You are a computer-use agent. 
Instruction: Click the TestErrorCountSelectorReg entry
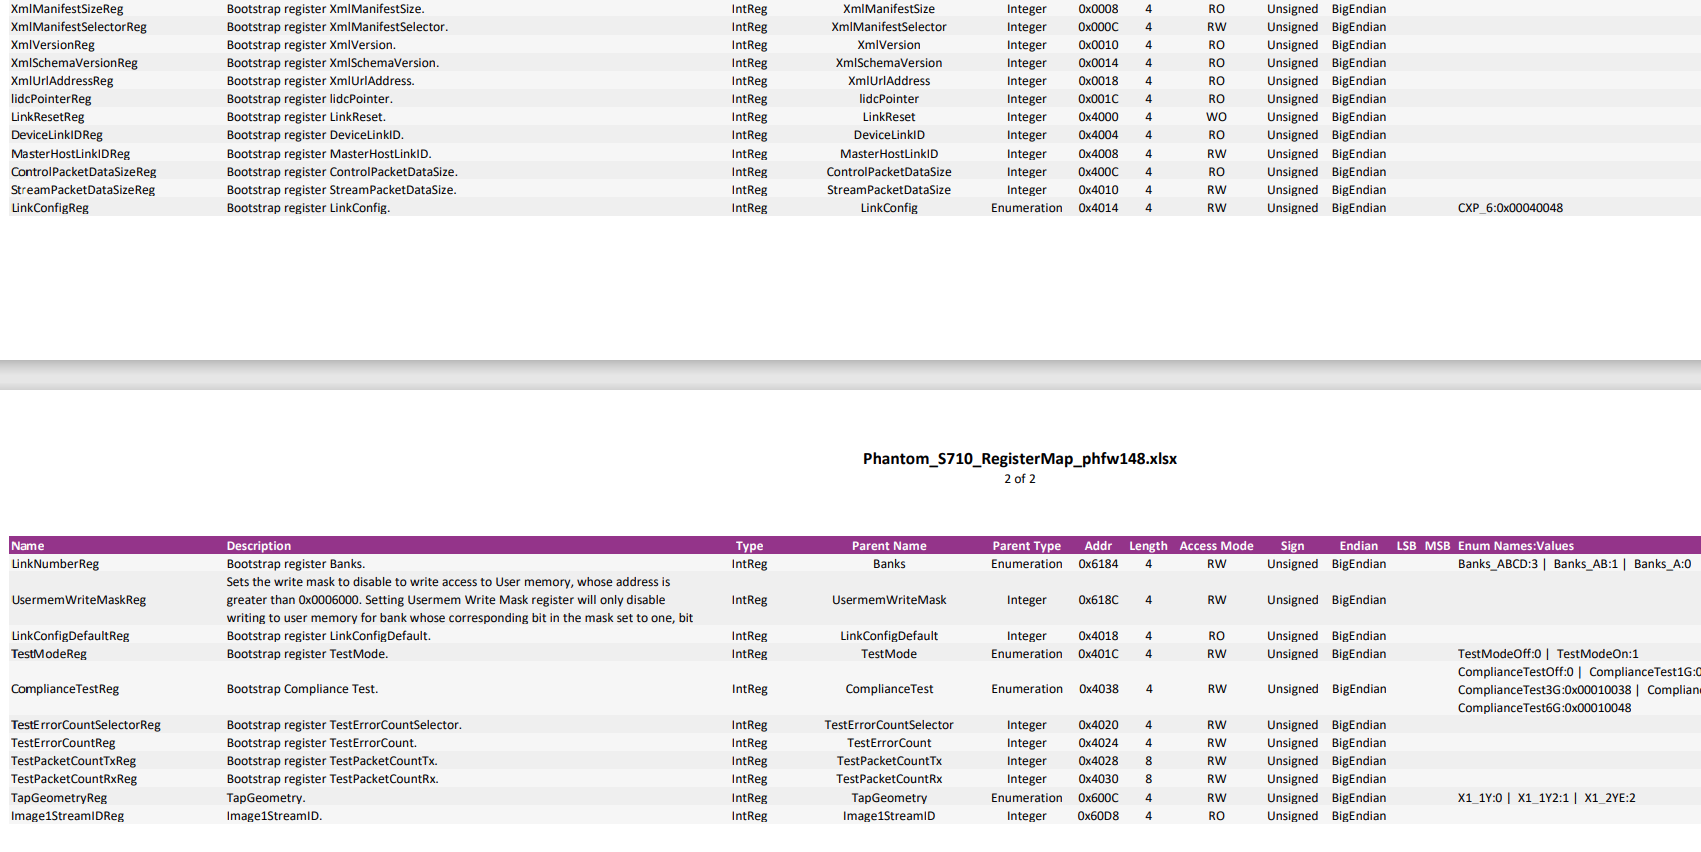coord(86,725)
